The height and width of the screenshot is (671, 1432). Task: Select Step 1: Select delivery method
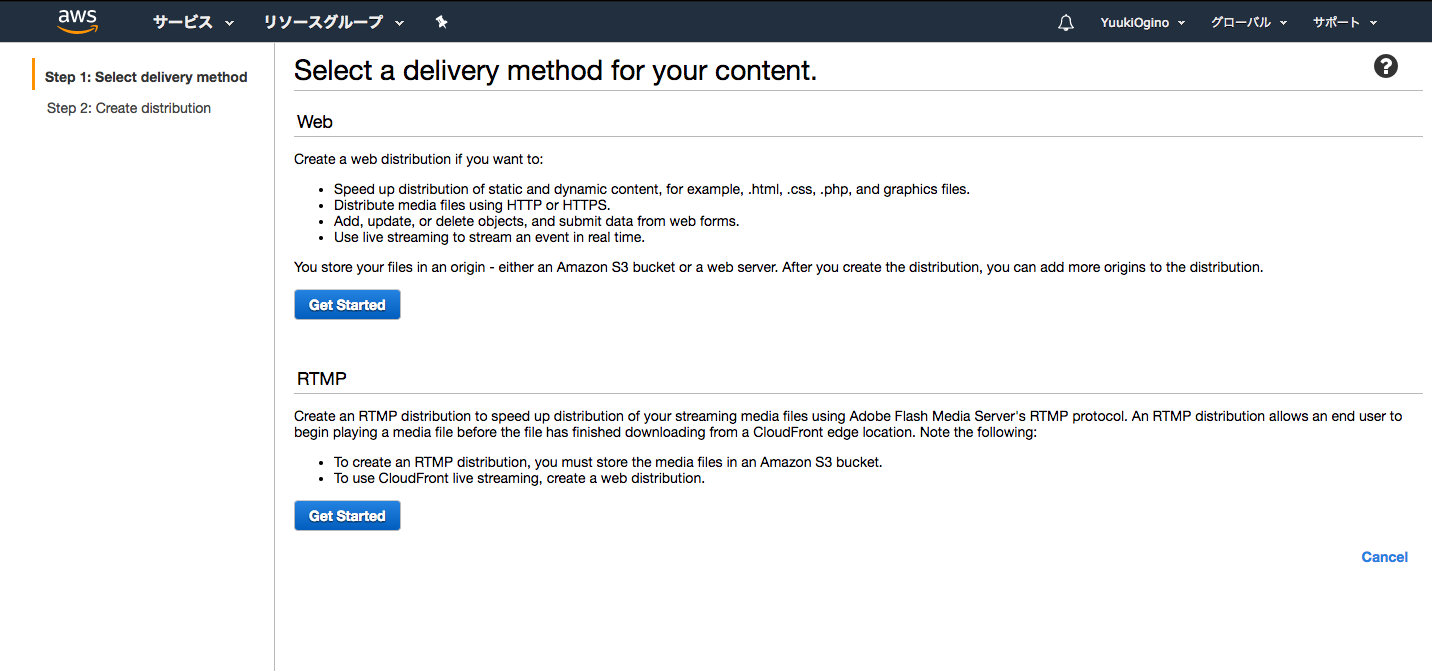tap(146, 77)
